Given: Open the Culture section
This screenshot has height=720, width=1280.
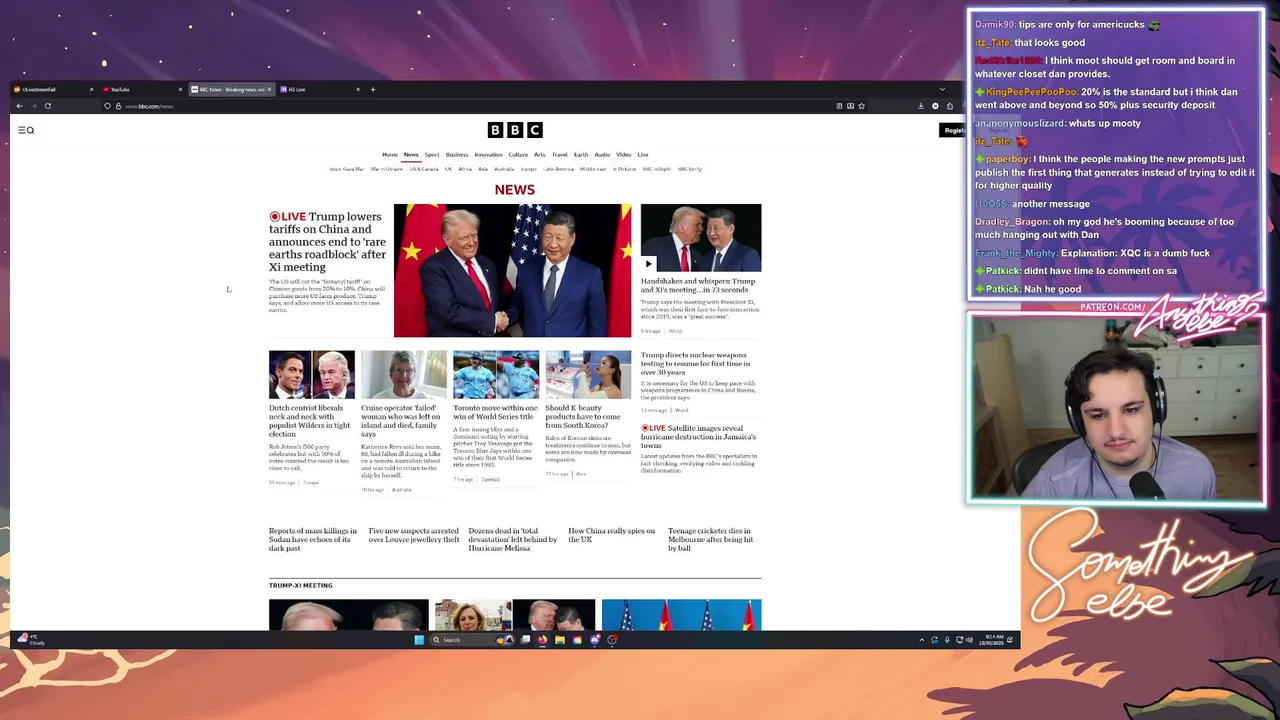Looking at the screenshot, I should pos(518,155).
